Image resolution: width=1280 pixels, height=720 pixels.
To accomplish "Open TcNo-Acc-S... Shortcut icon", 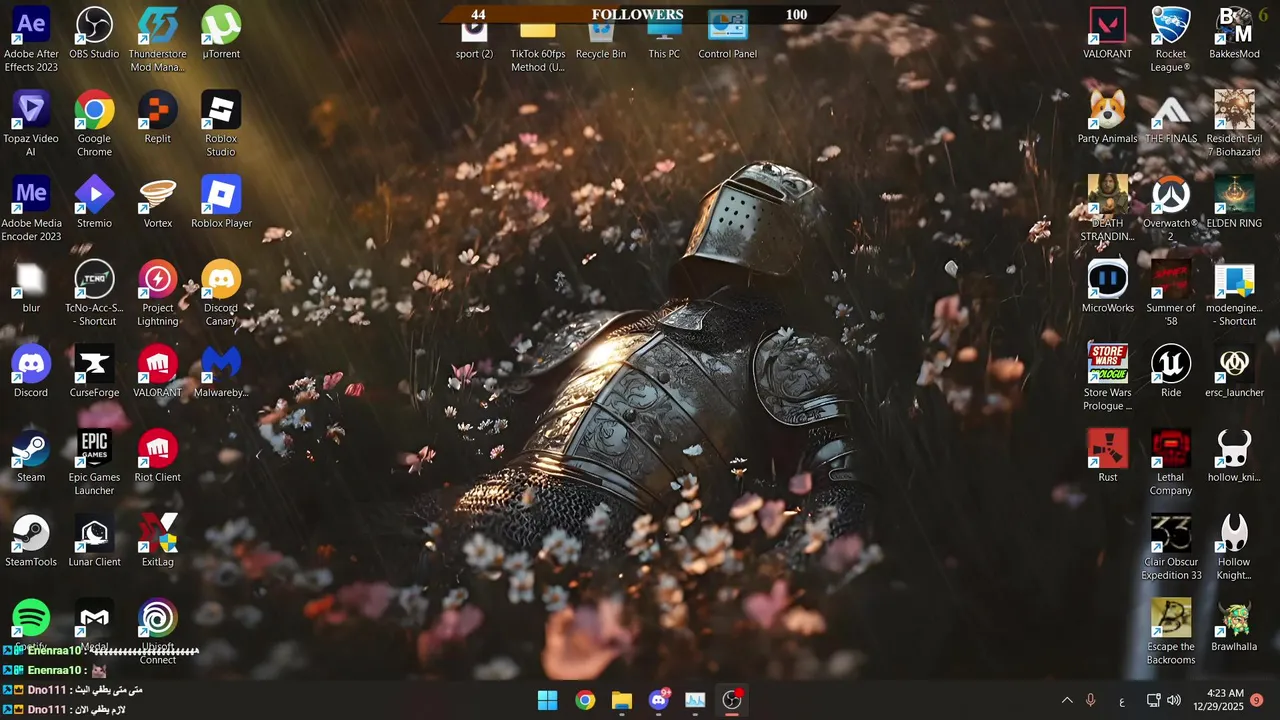I will point(94,295).
